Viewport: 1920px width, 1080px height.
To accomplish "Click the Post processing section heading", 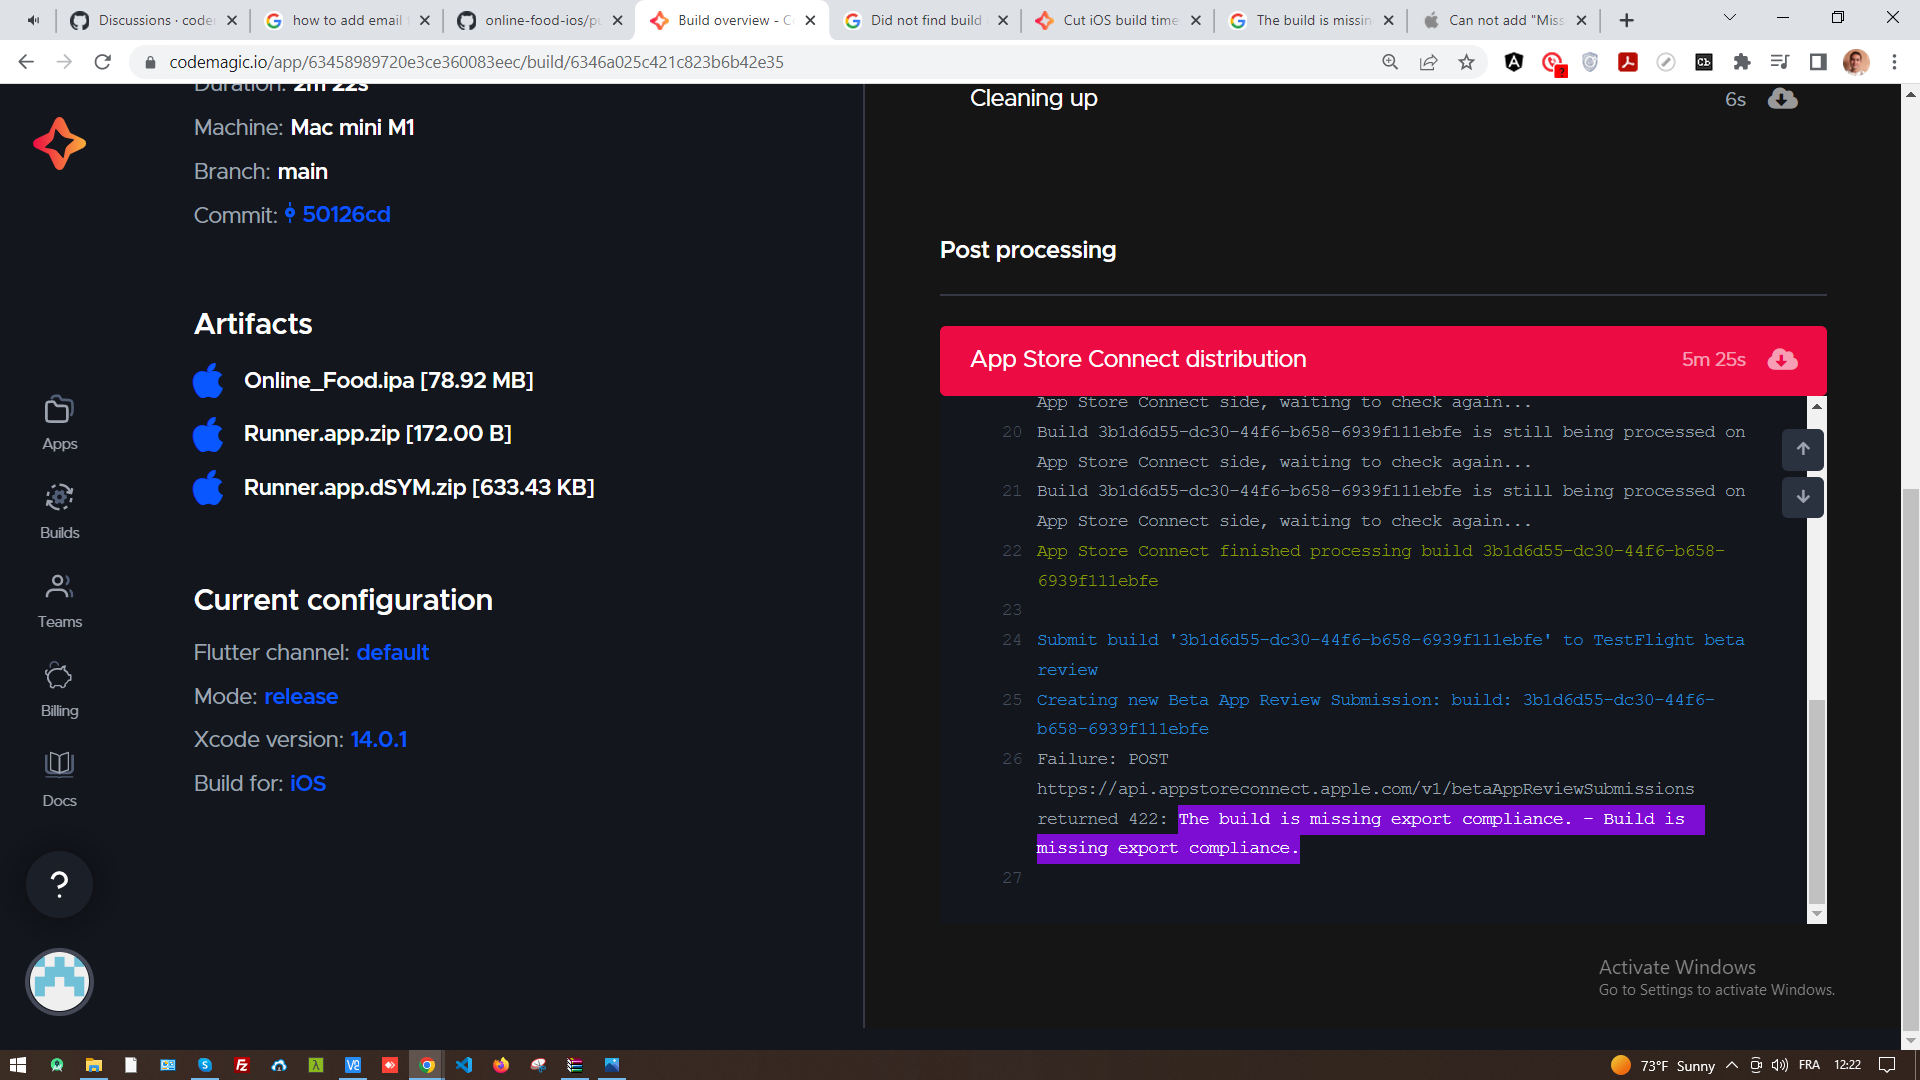I will [1027, 250].
